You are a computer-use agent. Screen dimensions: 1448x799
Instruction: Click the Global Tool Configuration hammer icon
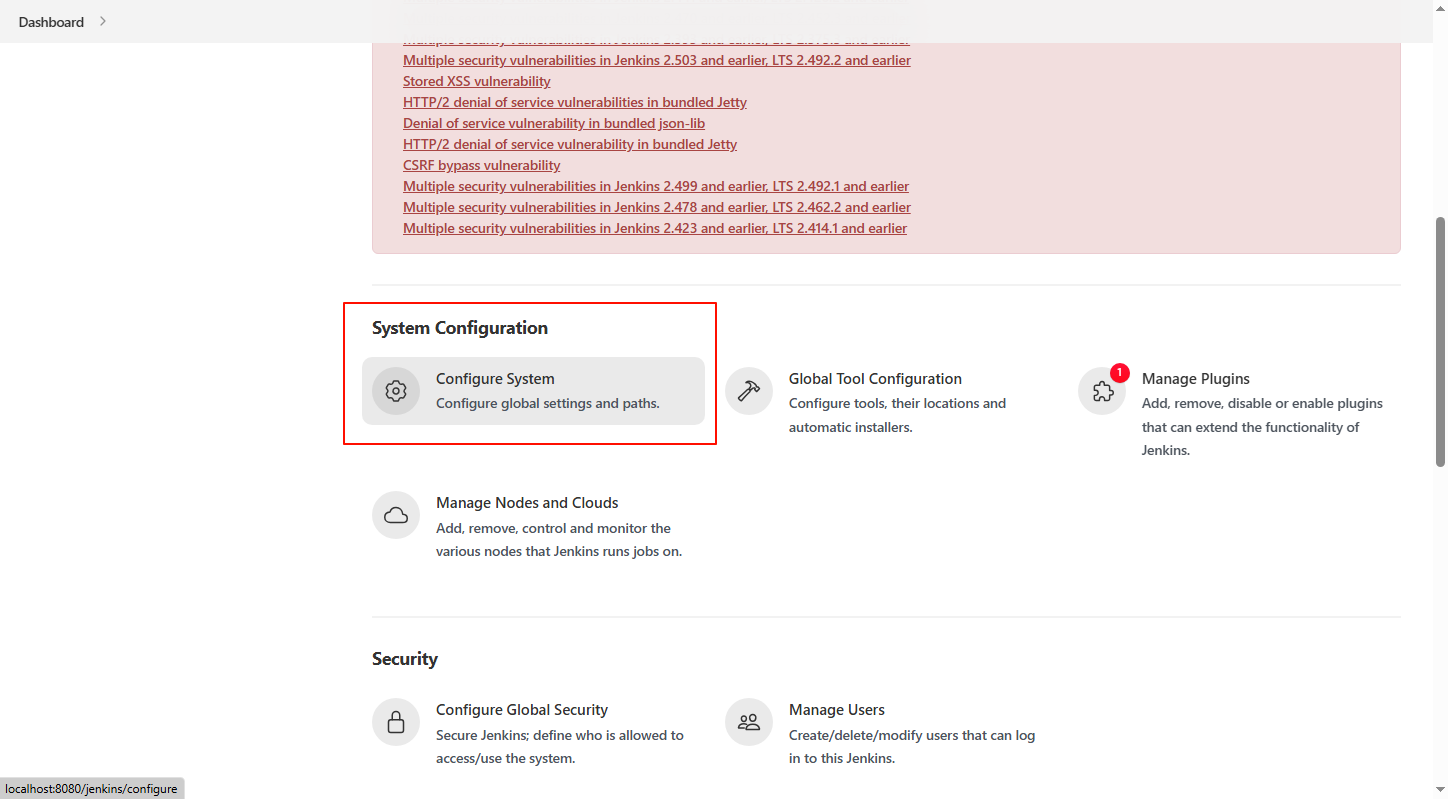point(749,391)
